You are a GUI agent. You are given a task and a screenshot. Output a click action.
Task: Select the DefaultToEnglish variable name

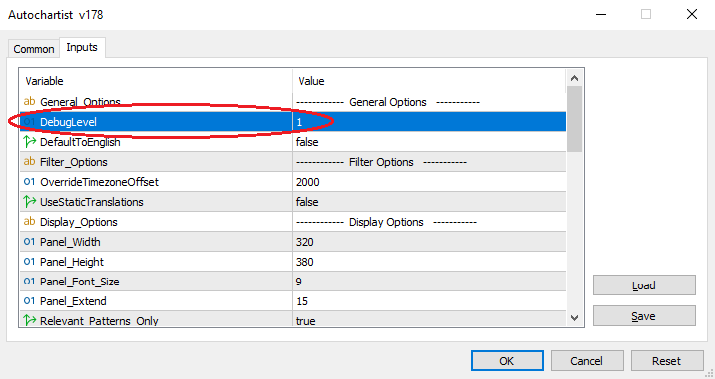point(80,142)
